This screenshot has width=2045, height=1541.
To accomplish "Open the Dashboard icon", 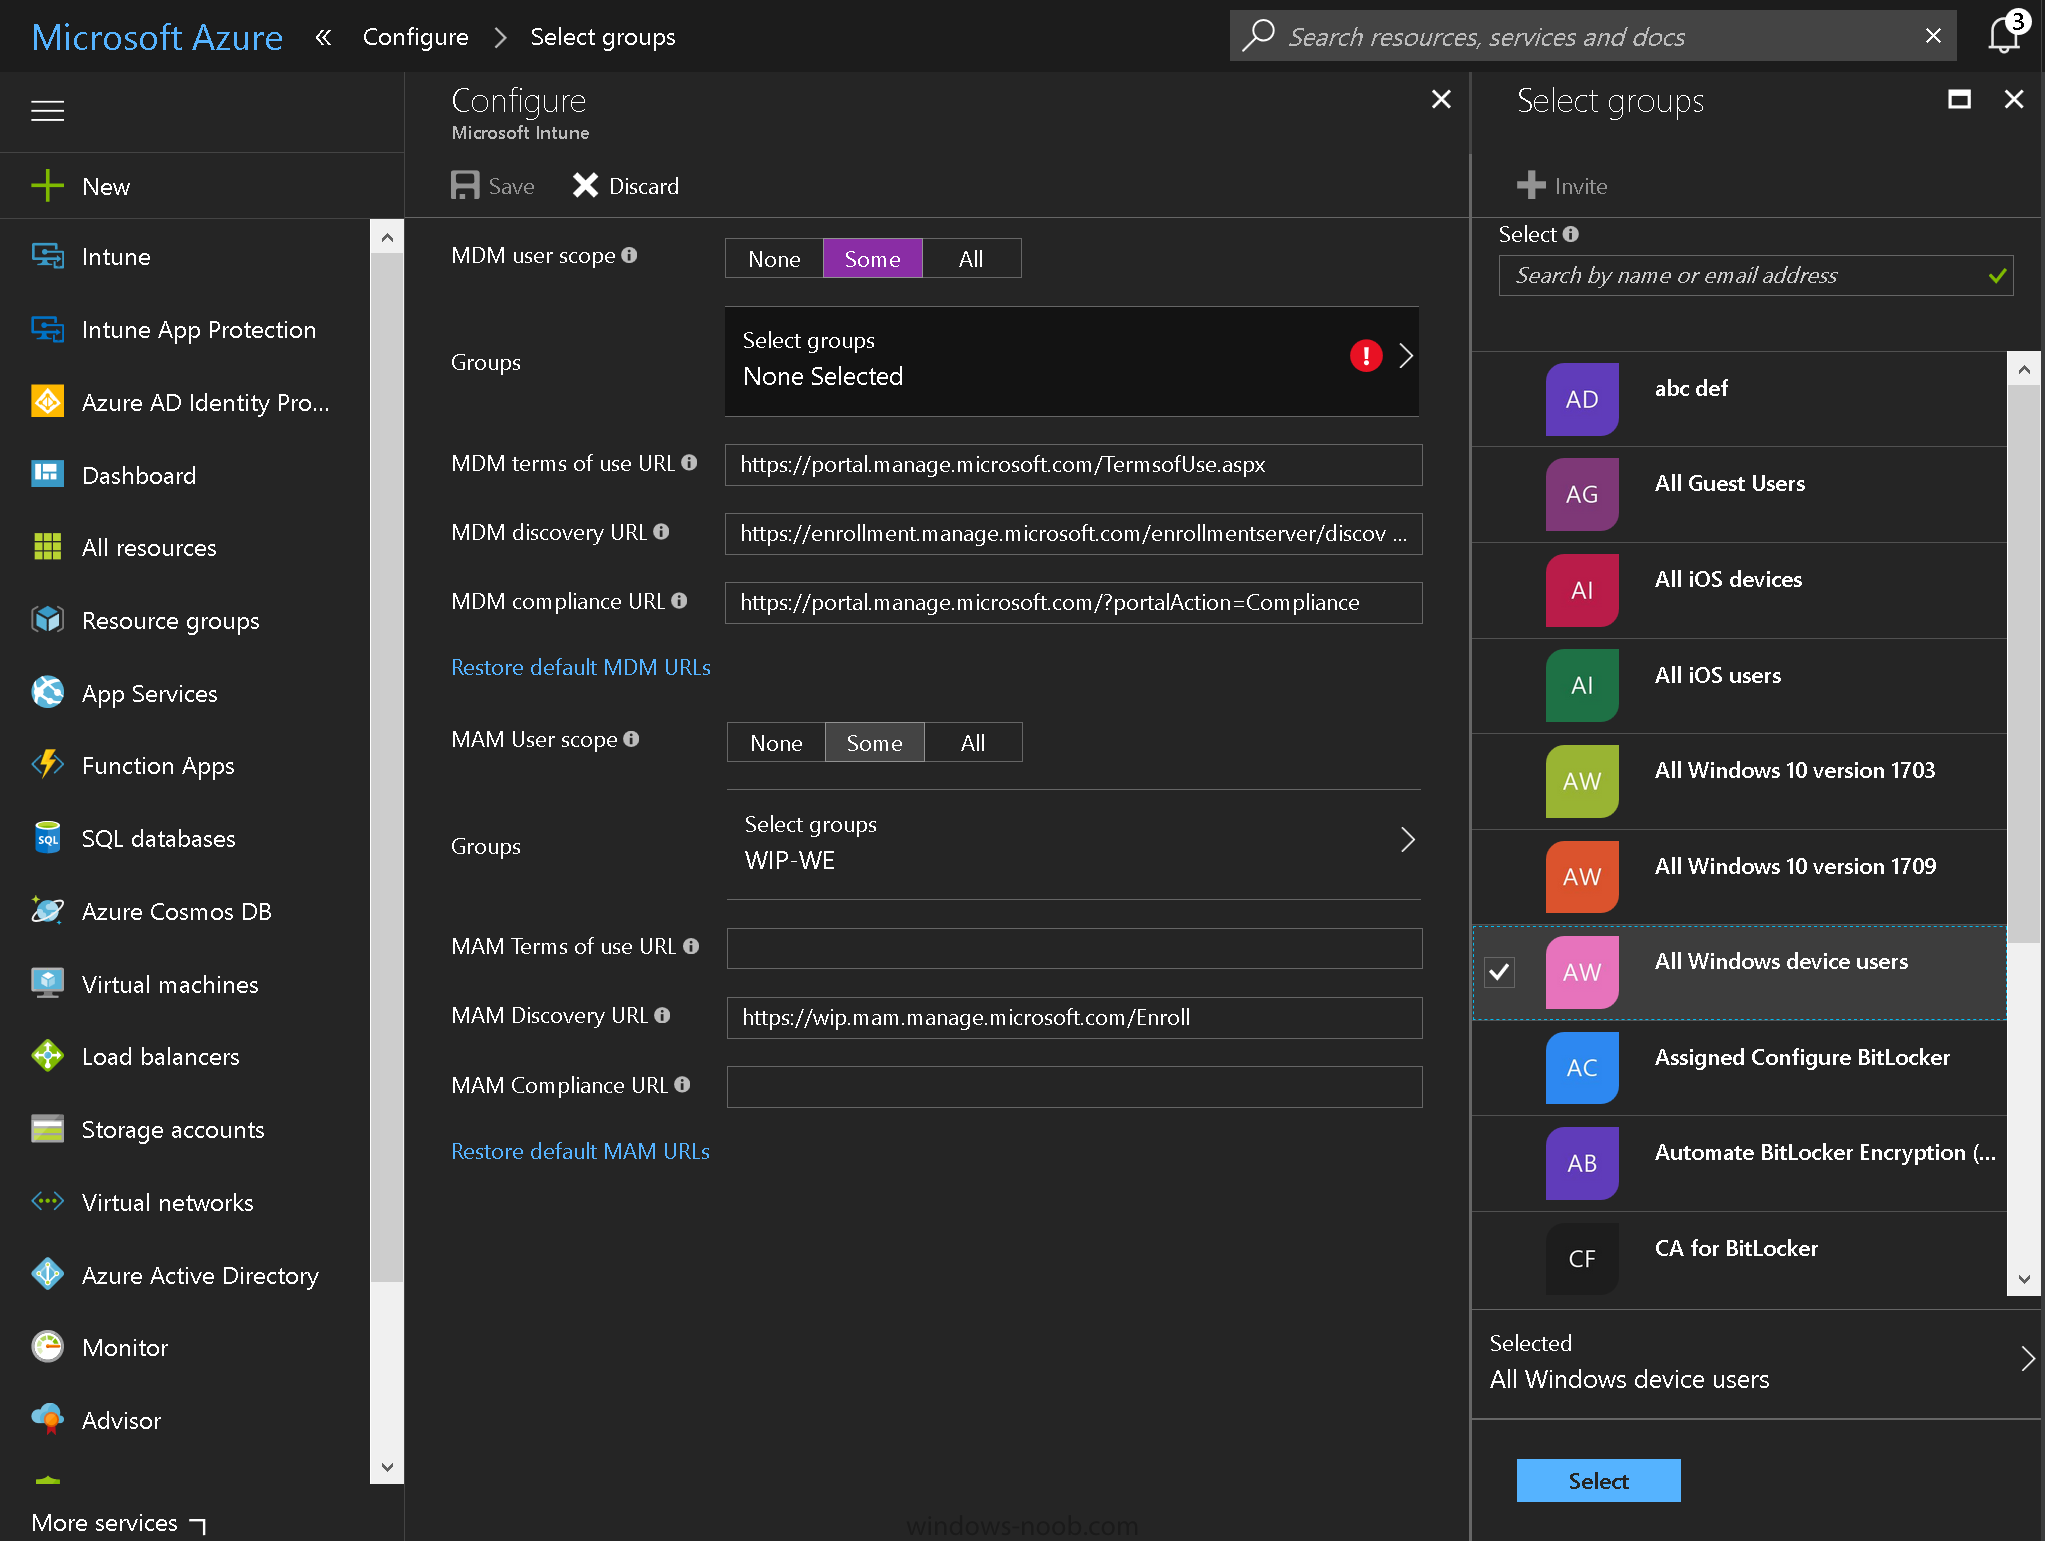I will point(47,475).
